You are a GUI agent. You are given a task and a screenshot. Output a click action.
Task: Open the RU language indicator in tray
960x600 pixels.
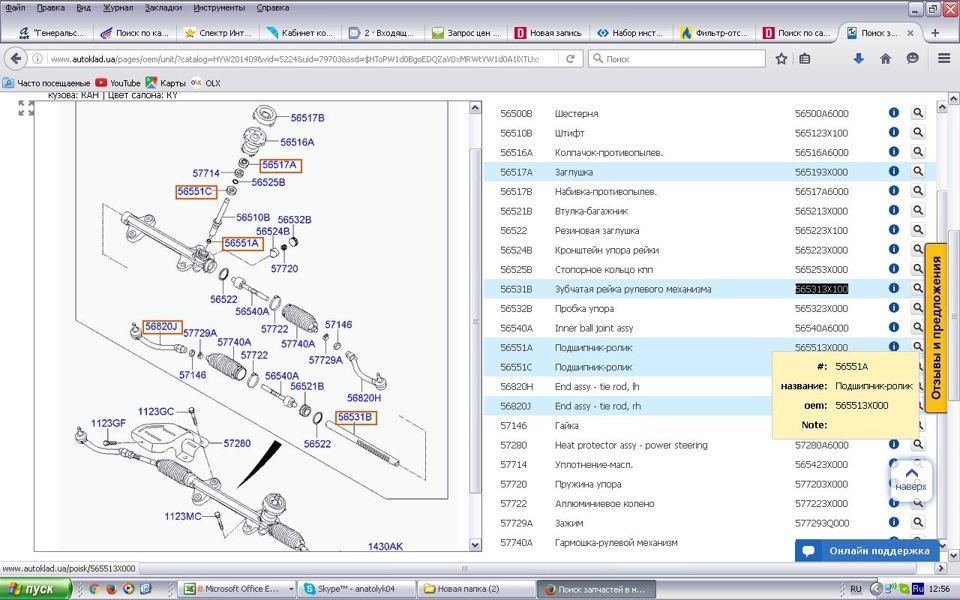[x=856, y=589]
